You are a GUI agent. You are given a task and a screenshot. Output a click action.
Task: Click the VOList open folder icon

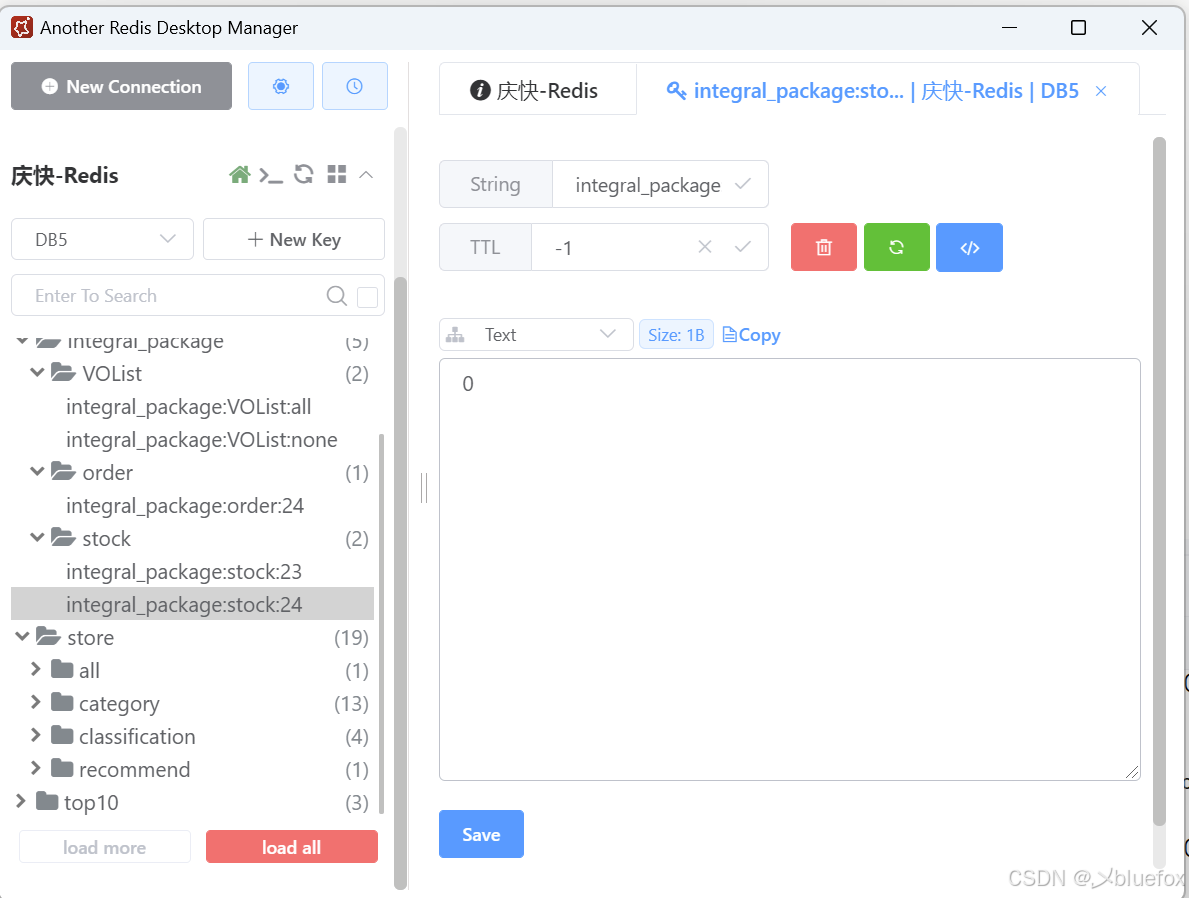pyautogui.click(x=63, y=372)
